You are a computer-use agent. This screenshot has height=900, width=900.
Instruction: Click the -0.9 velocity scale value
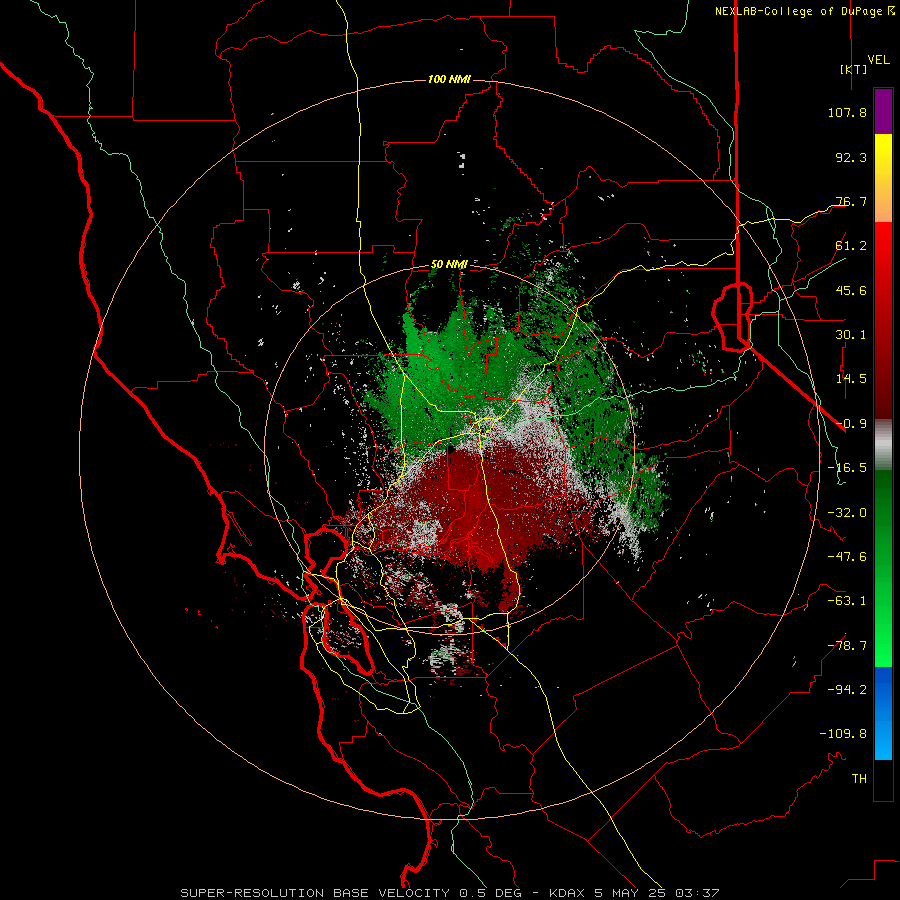pyautogui.click(x=851, y=424)
